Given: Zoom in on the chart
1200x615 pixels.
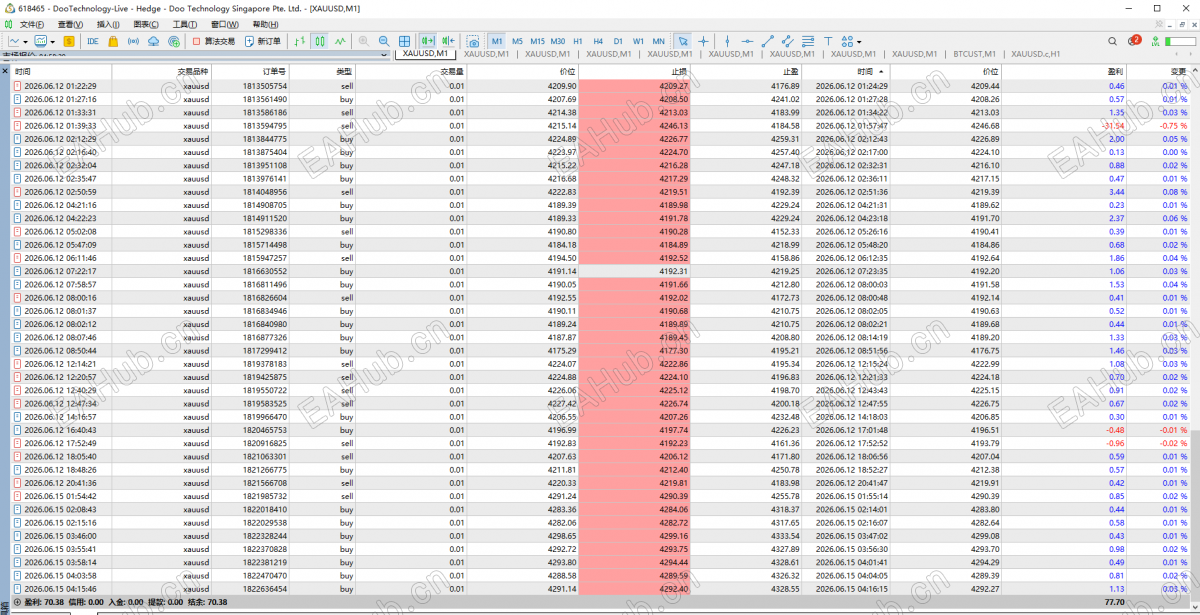Looking at the screenshot, I should point(363,41).
